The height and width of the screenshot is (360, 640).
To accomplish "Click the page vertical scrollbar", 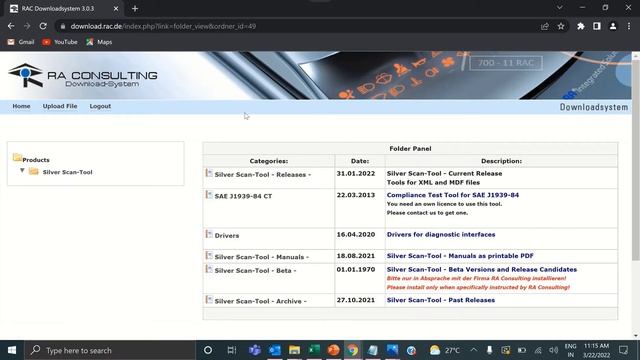I will [636, 160].
